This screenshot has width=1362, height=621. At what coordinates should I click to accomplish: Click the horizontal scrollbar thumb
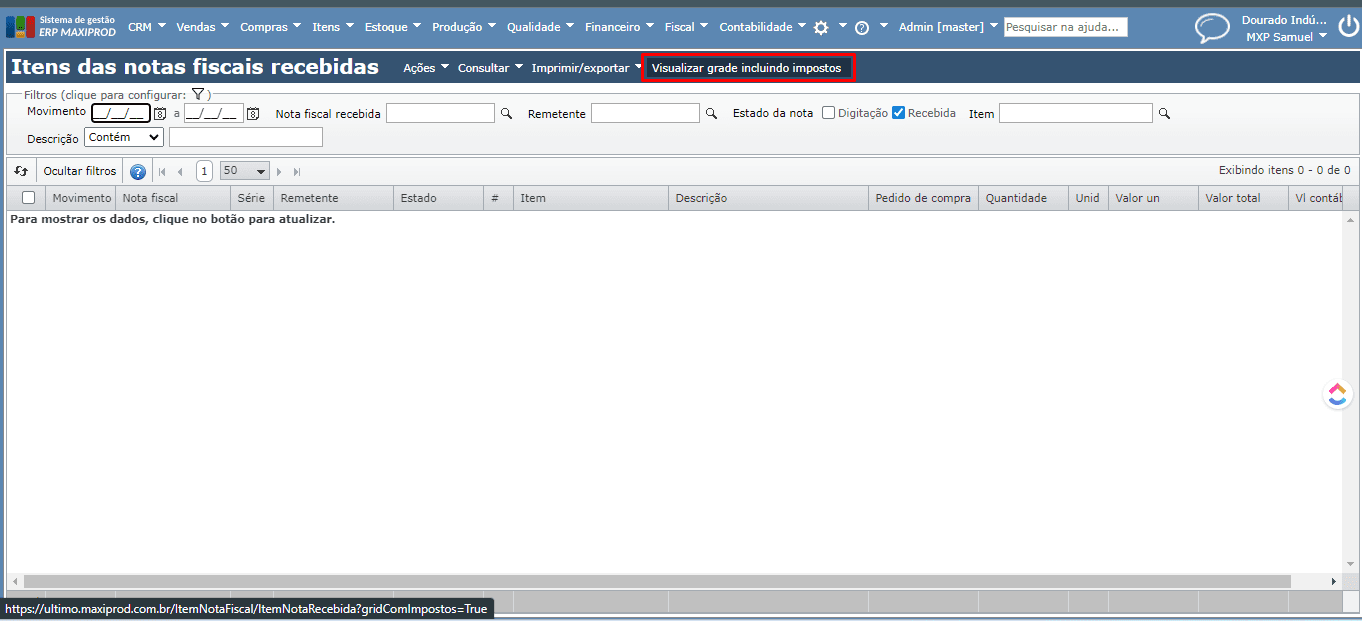[x=657, y=581]
